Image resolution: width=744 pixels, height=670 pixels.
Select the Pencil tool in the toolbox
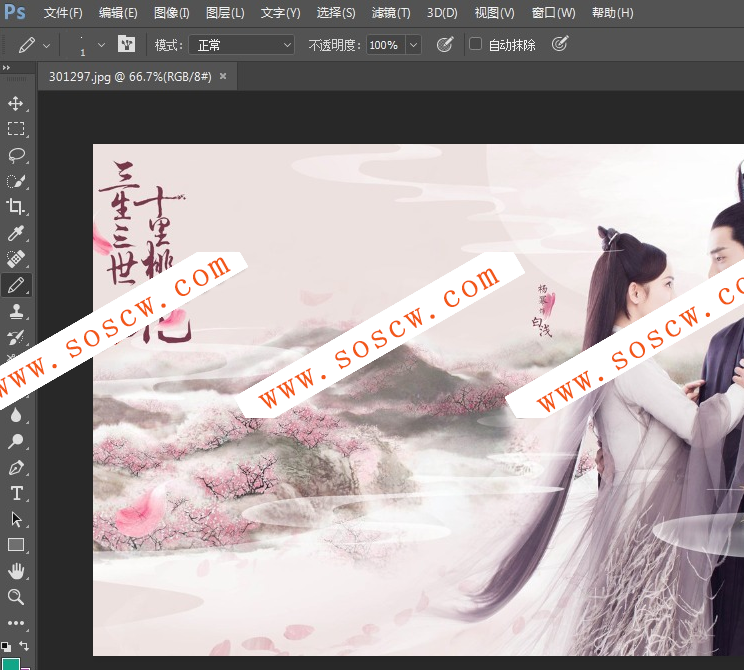coord(16,285)
